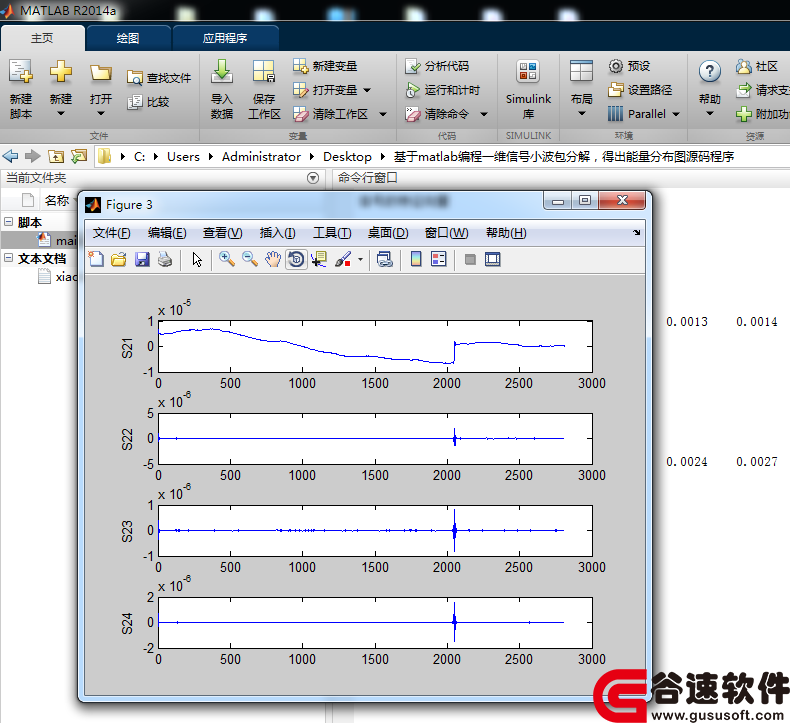Open the Desktop (桌面) menu in Figure 3
Screen dimensions: 790x723
tap(388, 233)
